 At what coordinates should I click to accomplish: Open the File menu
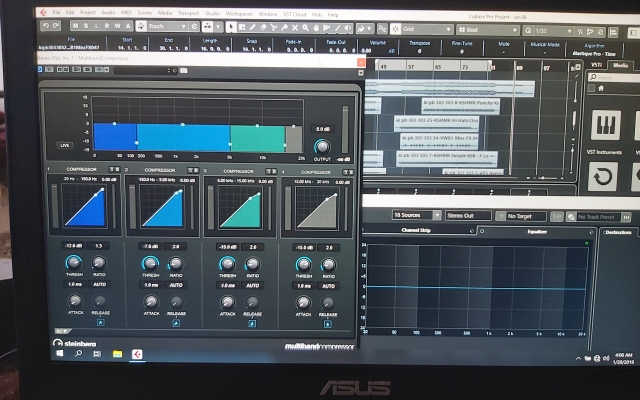point(56,13)
